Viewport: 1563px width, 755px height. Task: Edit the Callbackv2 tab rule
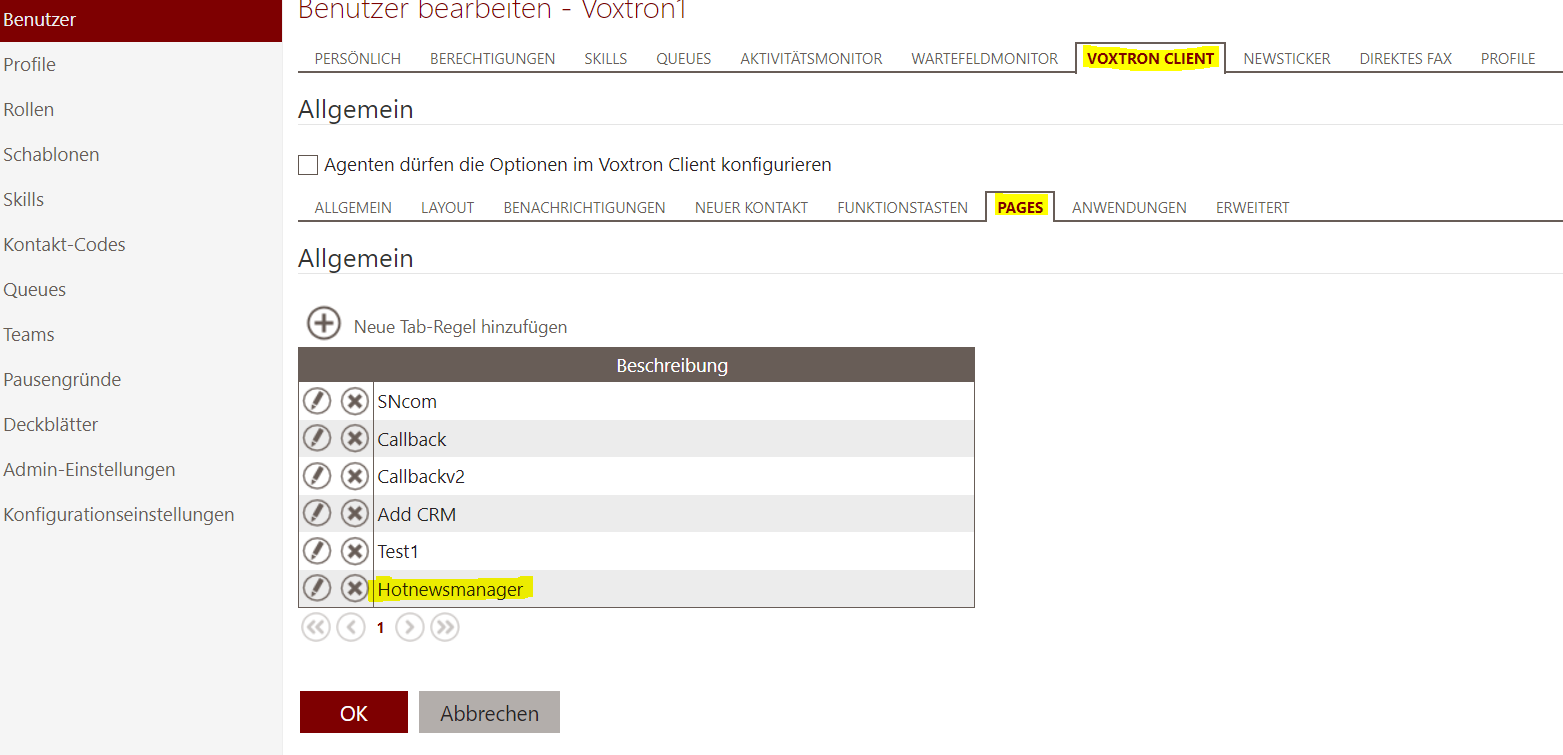click(316, 476)
